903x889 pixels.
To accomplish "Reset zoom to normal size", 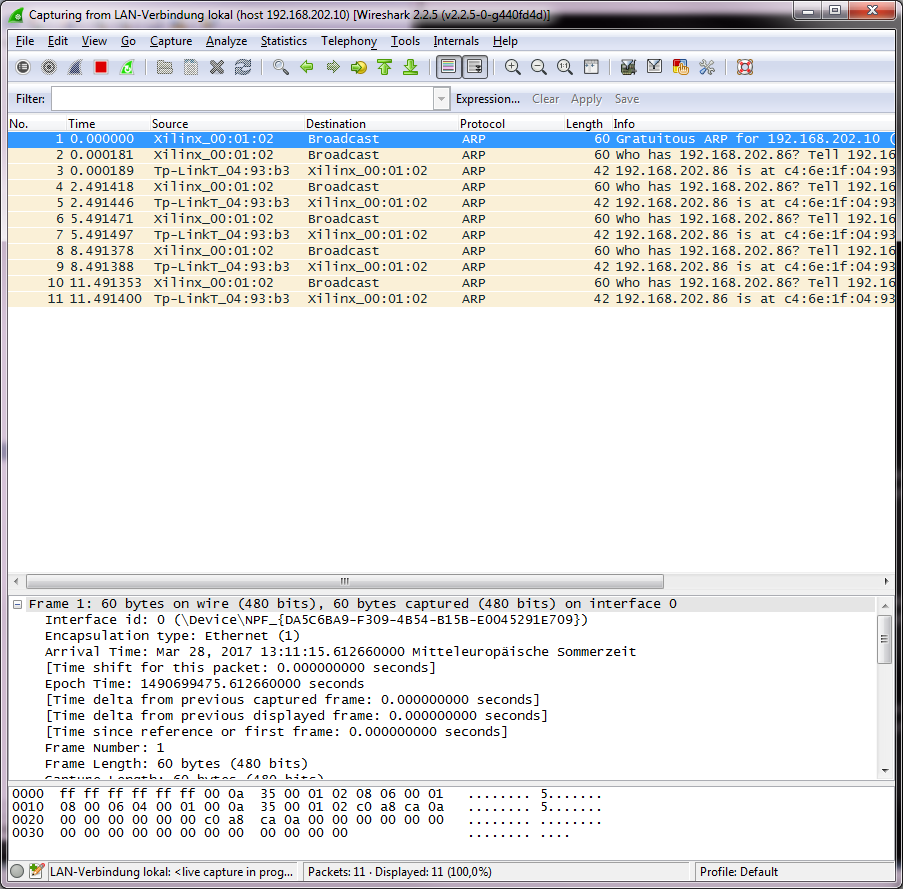I will coord(564,67).
